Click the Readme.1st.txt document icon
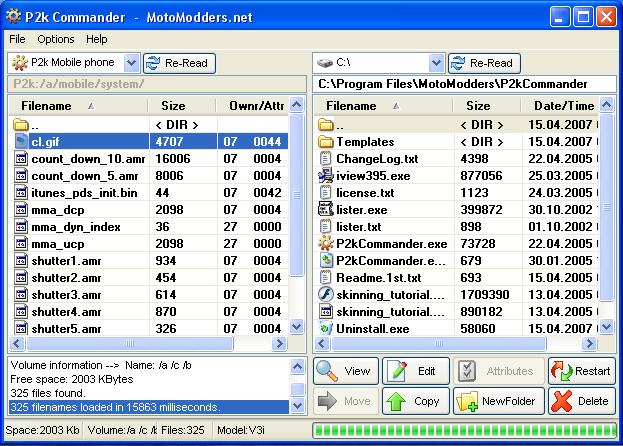The width and height of the screenshot is (623, 446). [325, 278]
